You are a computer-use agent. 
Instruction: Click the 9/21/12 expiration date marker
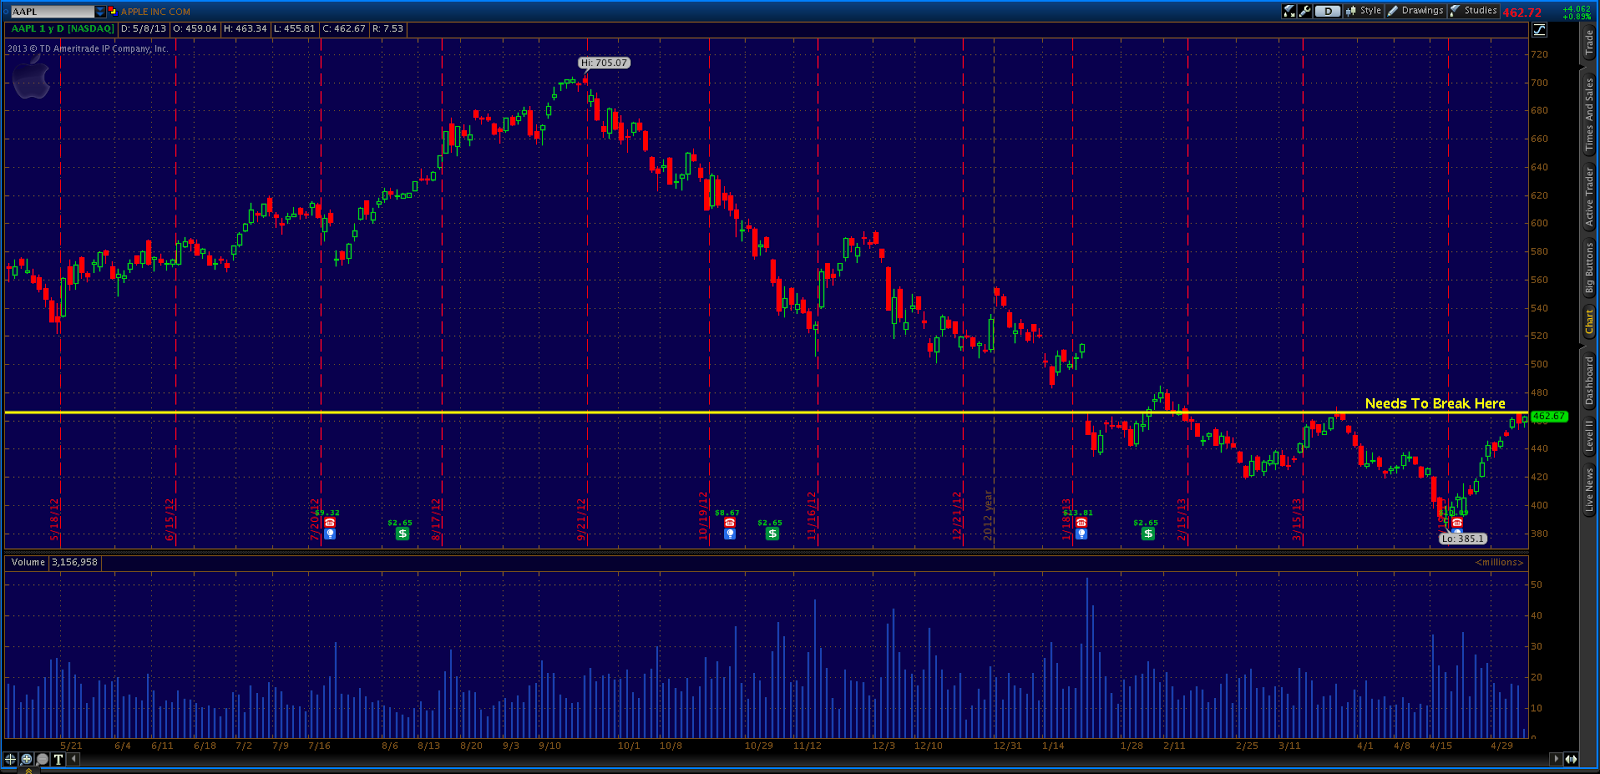coord(581,519)
